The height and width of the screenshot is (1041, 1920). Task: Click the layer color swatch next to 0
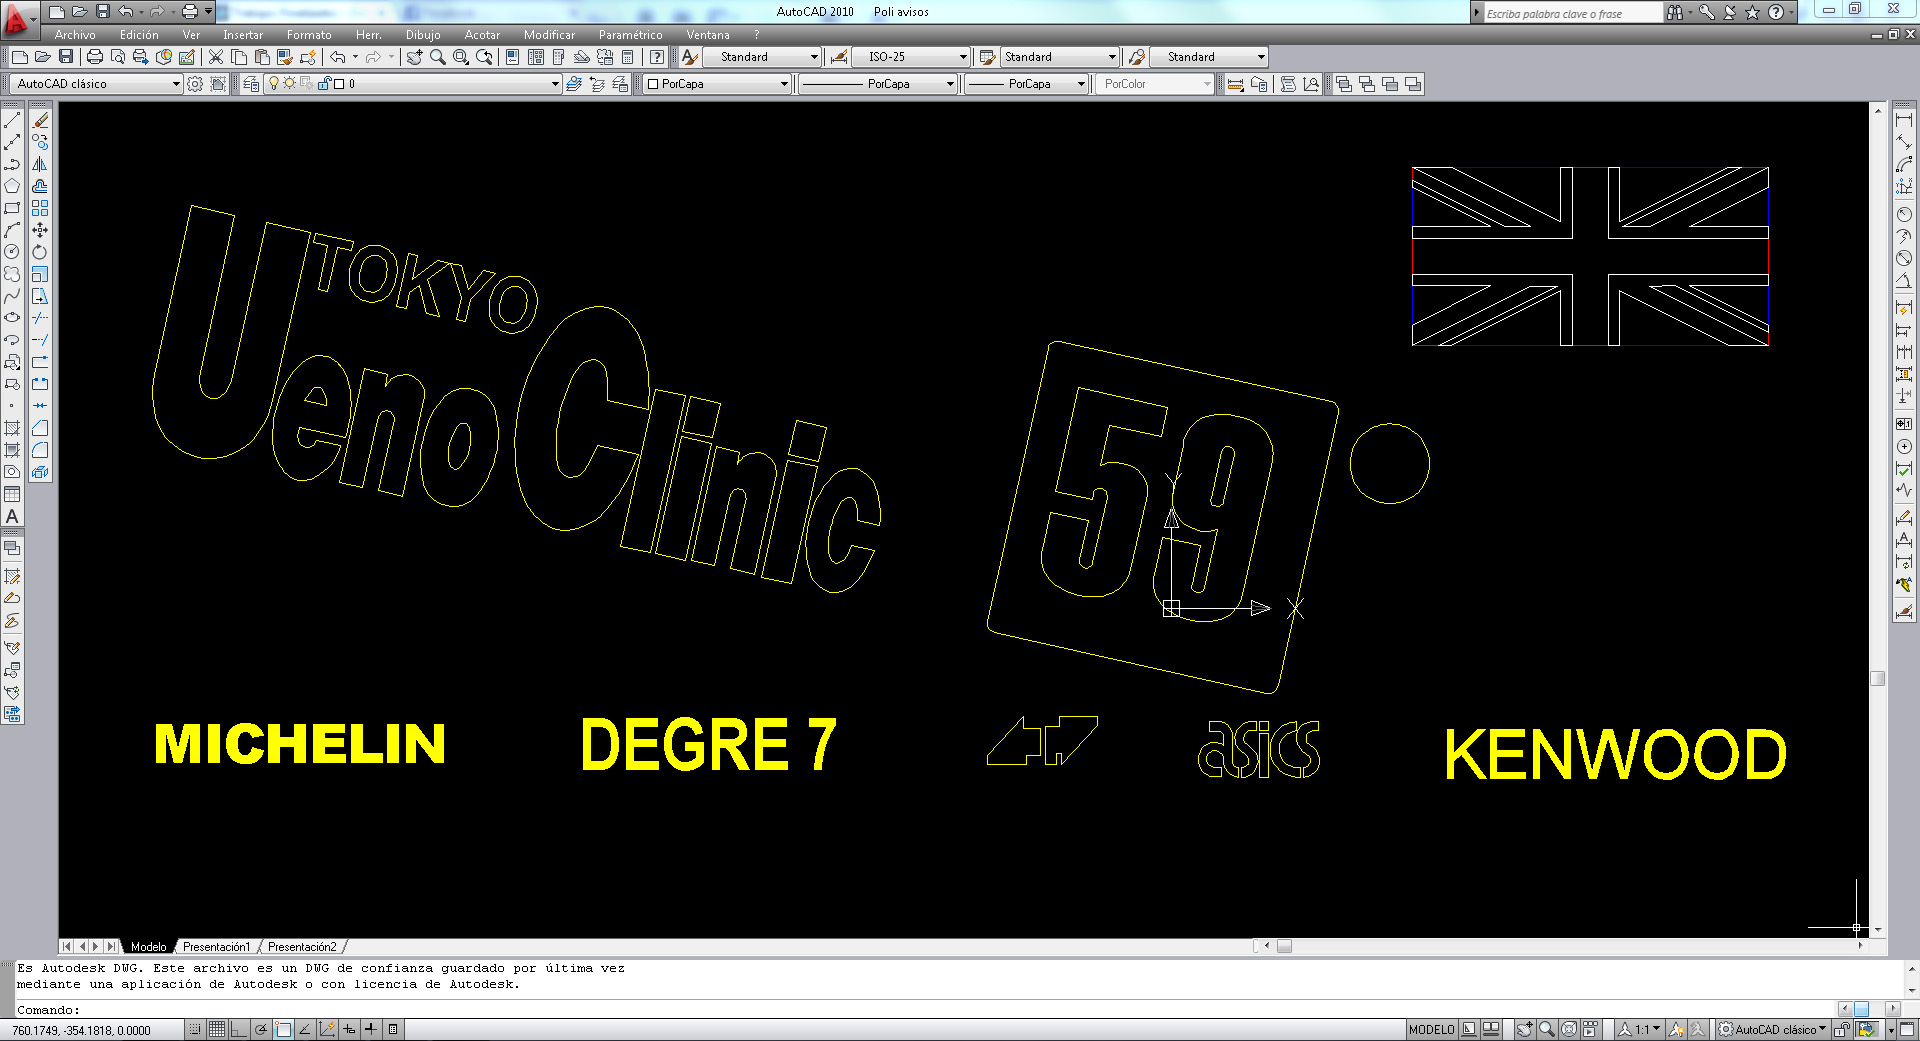(x=339, y=84)
